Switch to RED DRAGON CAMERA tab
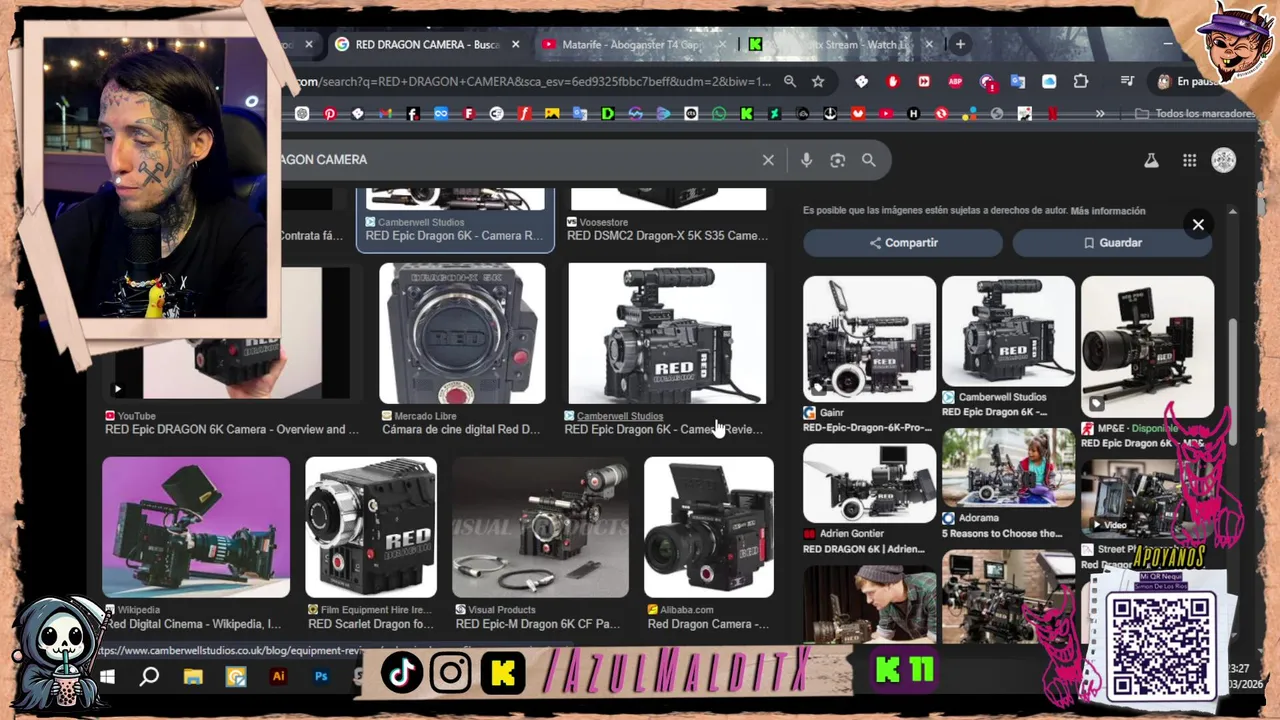Viewport: 1280px width, 720px height. [426, 45]
